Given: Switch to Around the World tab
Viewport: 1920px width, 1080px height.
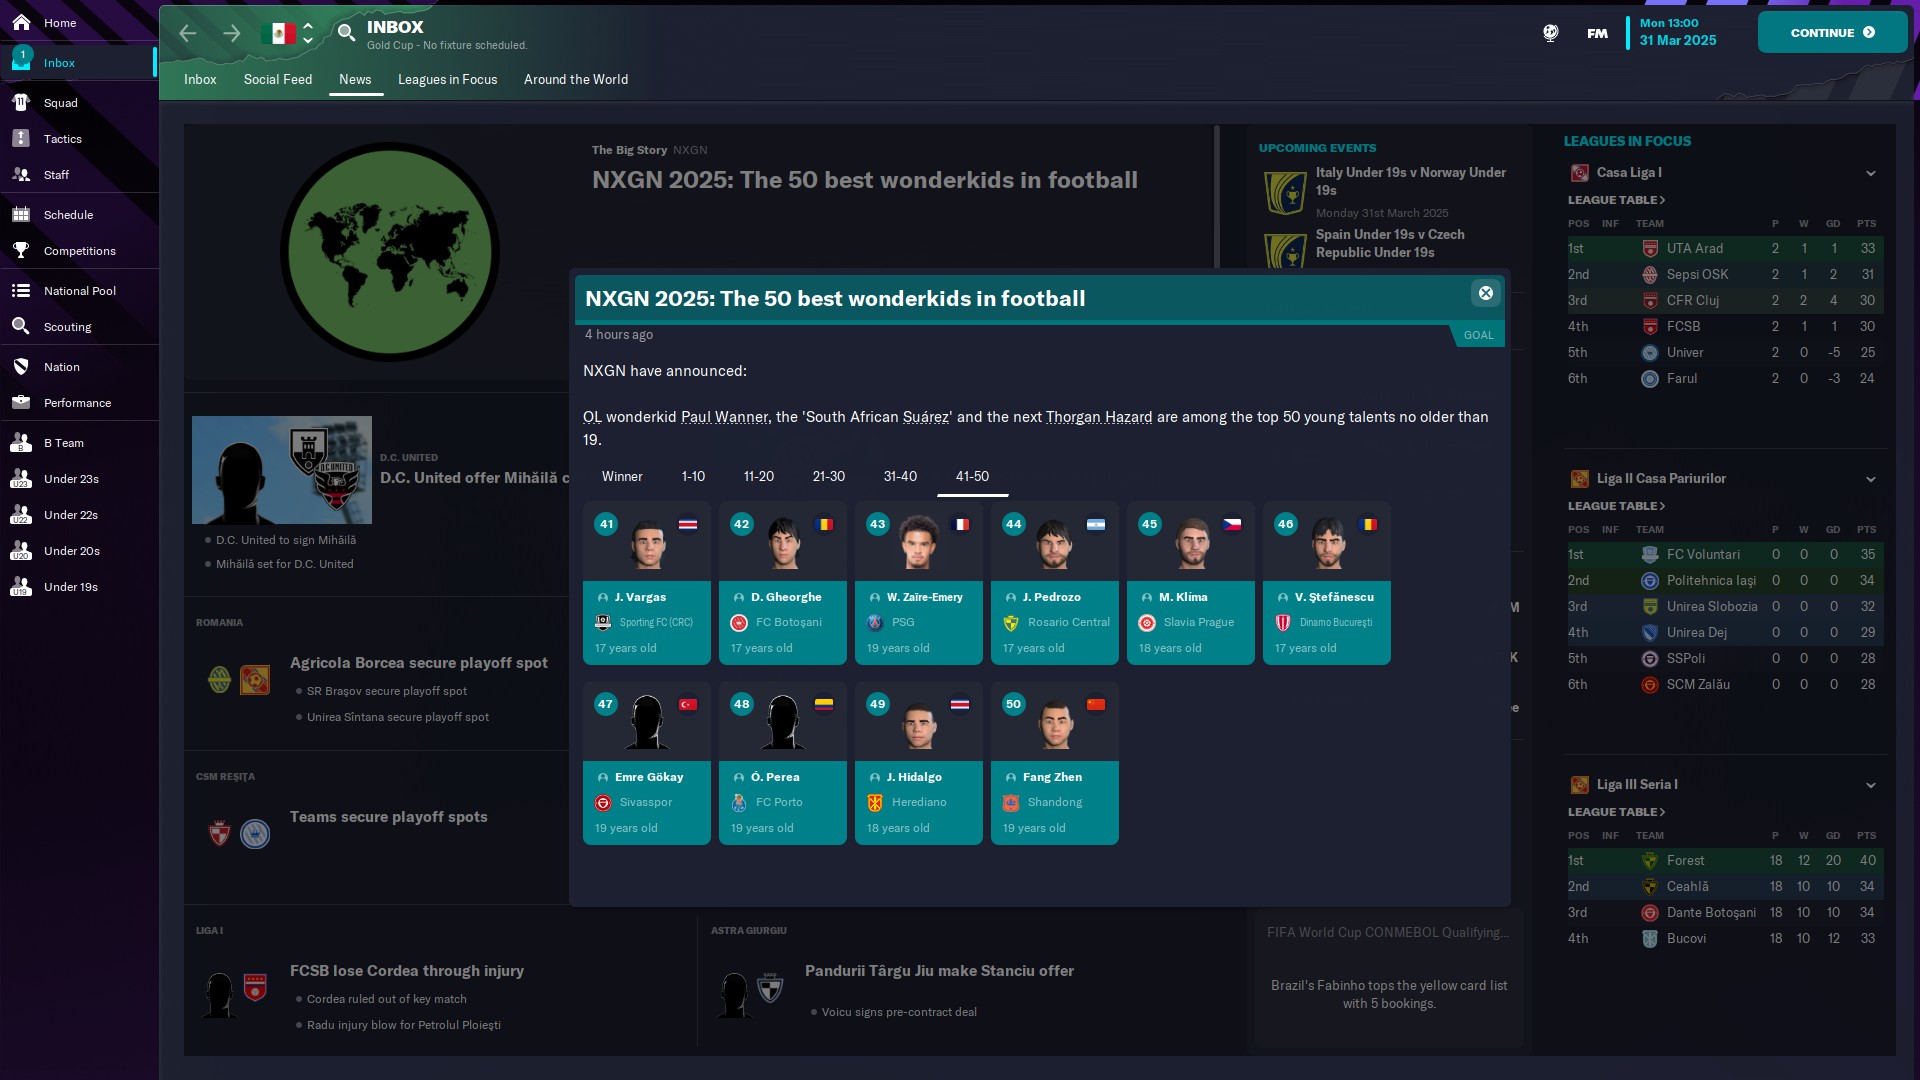Looking at the screenshot, I should [x=576, y=79].
